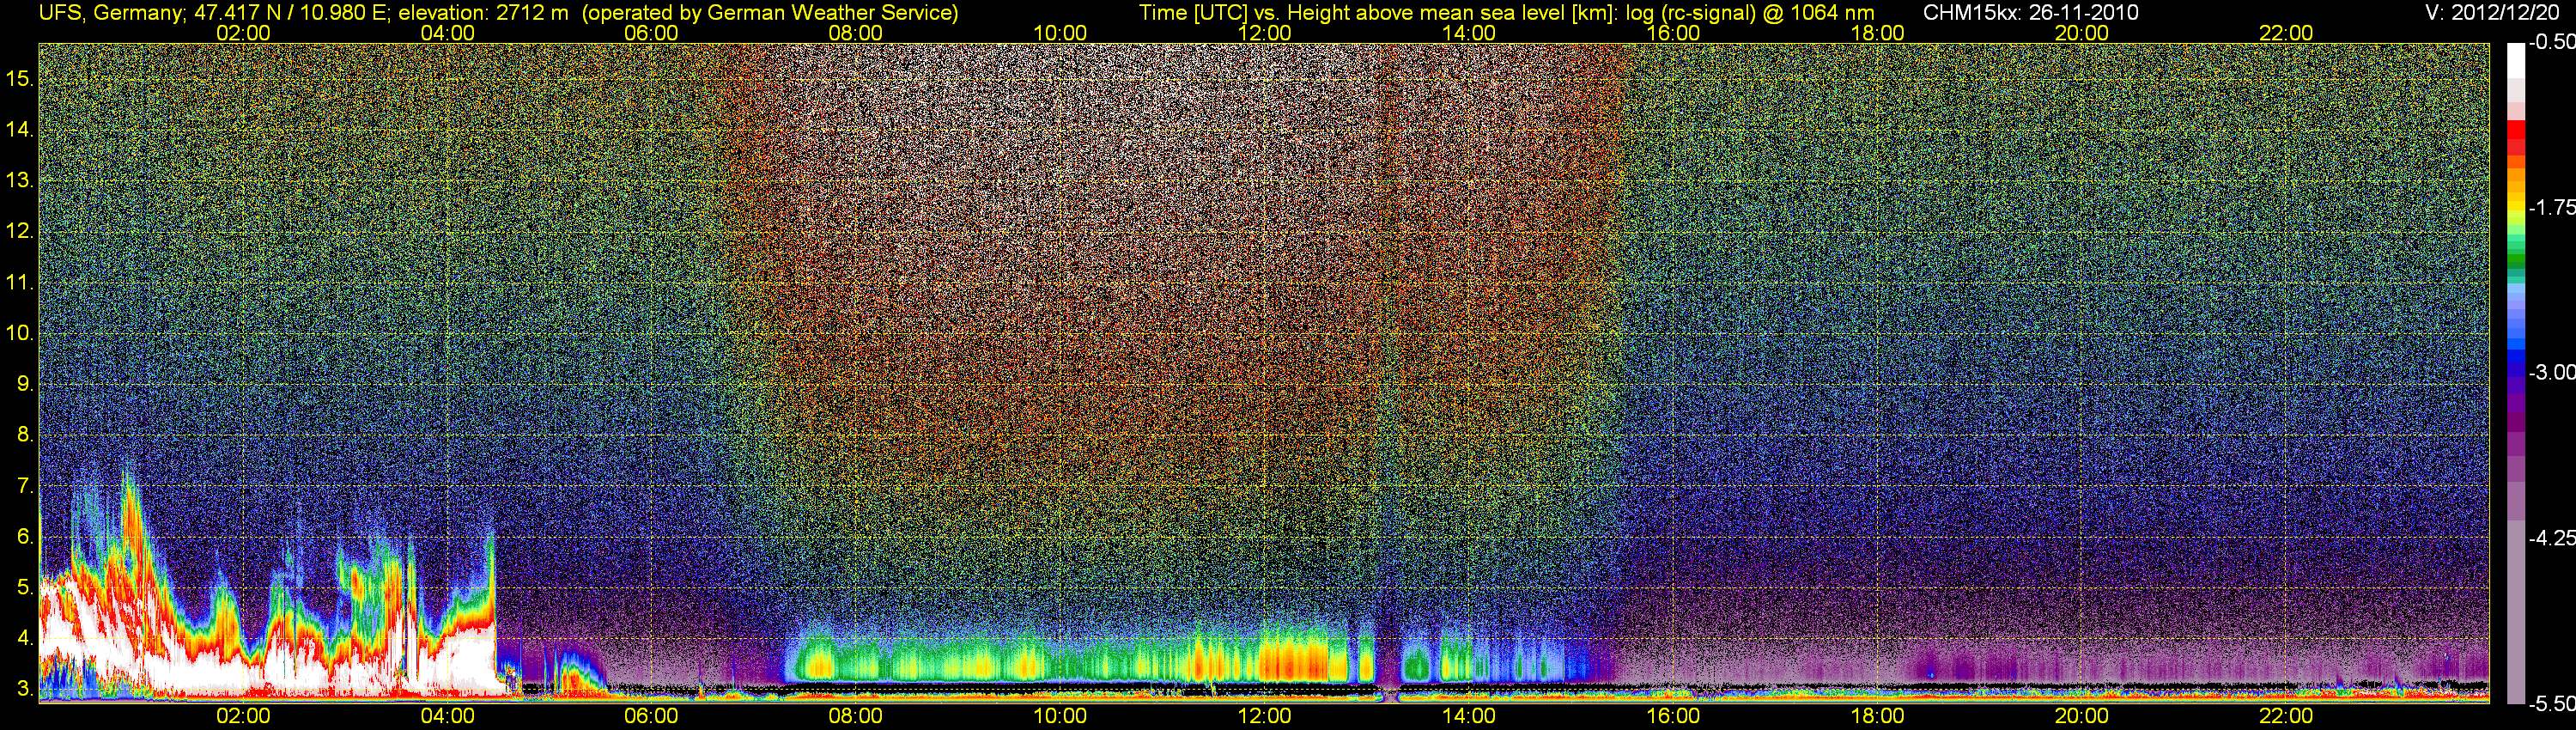
Task: Click the instrument and date label 'CHM15kx: 26-11-2010'
Action: 2031,12
